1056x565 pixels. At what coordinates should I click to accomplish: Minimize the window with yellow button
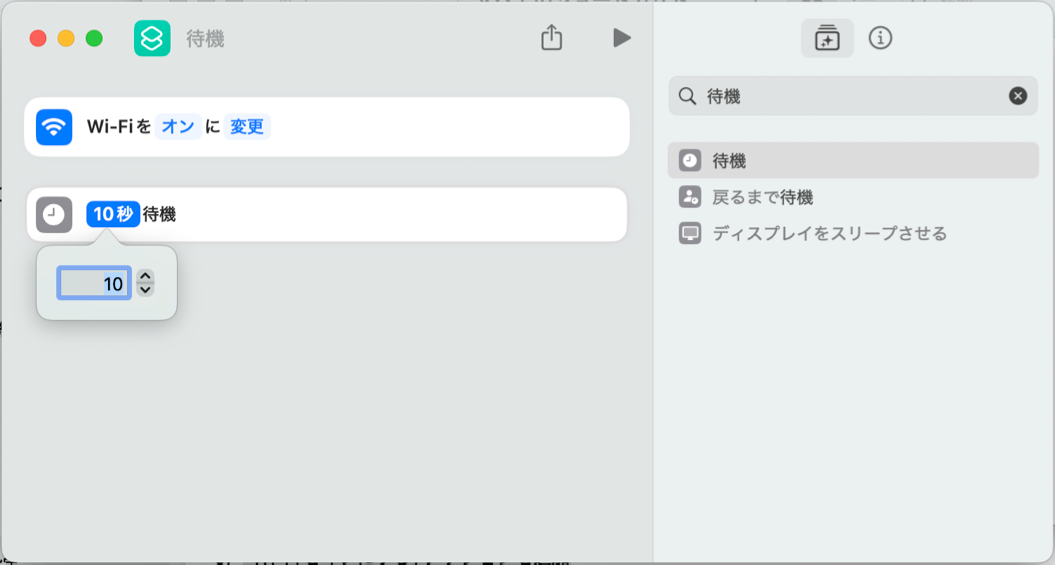pos(66,38)
